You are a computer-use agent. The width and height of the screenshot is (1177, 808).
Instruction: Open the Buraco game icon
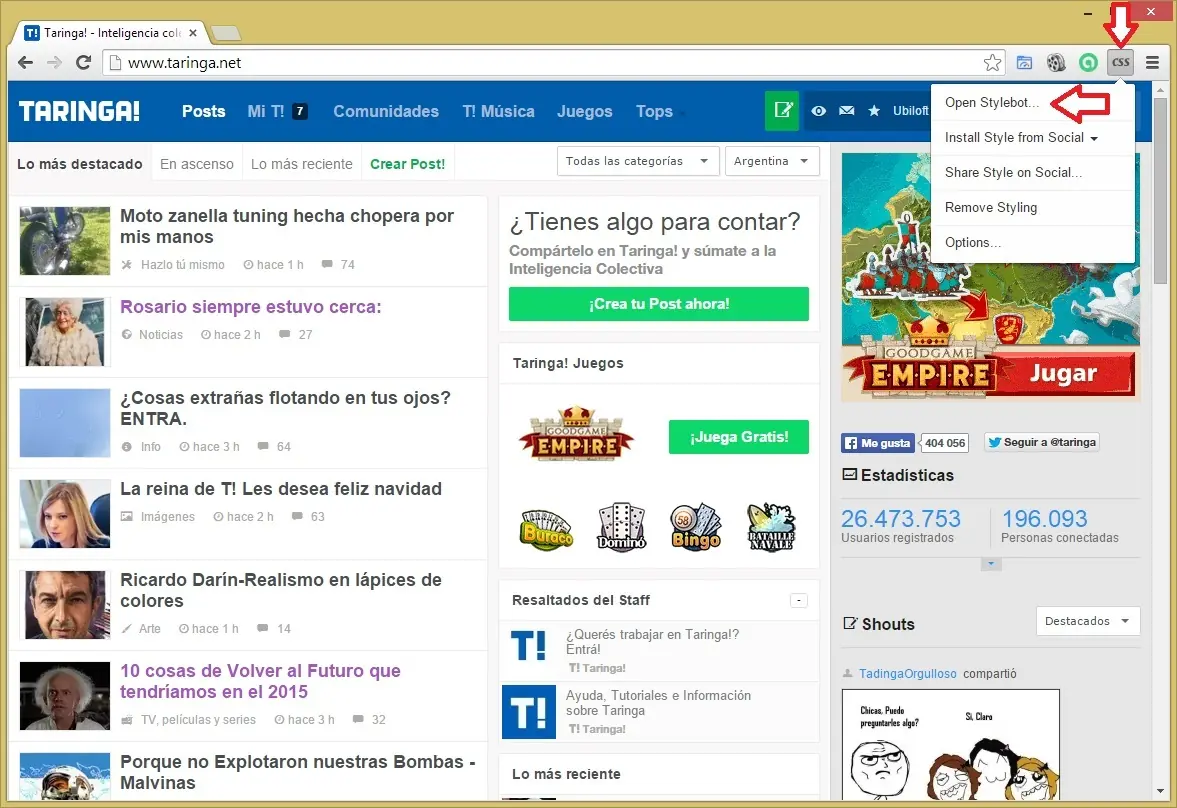(x=546, y=529)
